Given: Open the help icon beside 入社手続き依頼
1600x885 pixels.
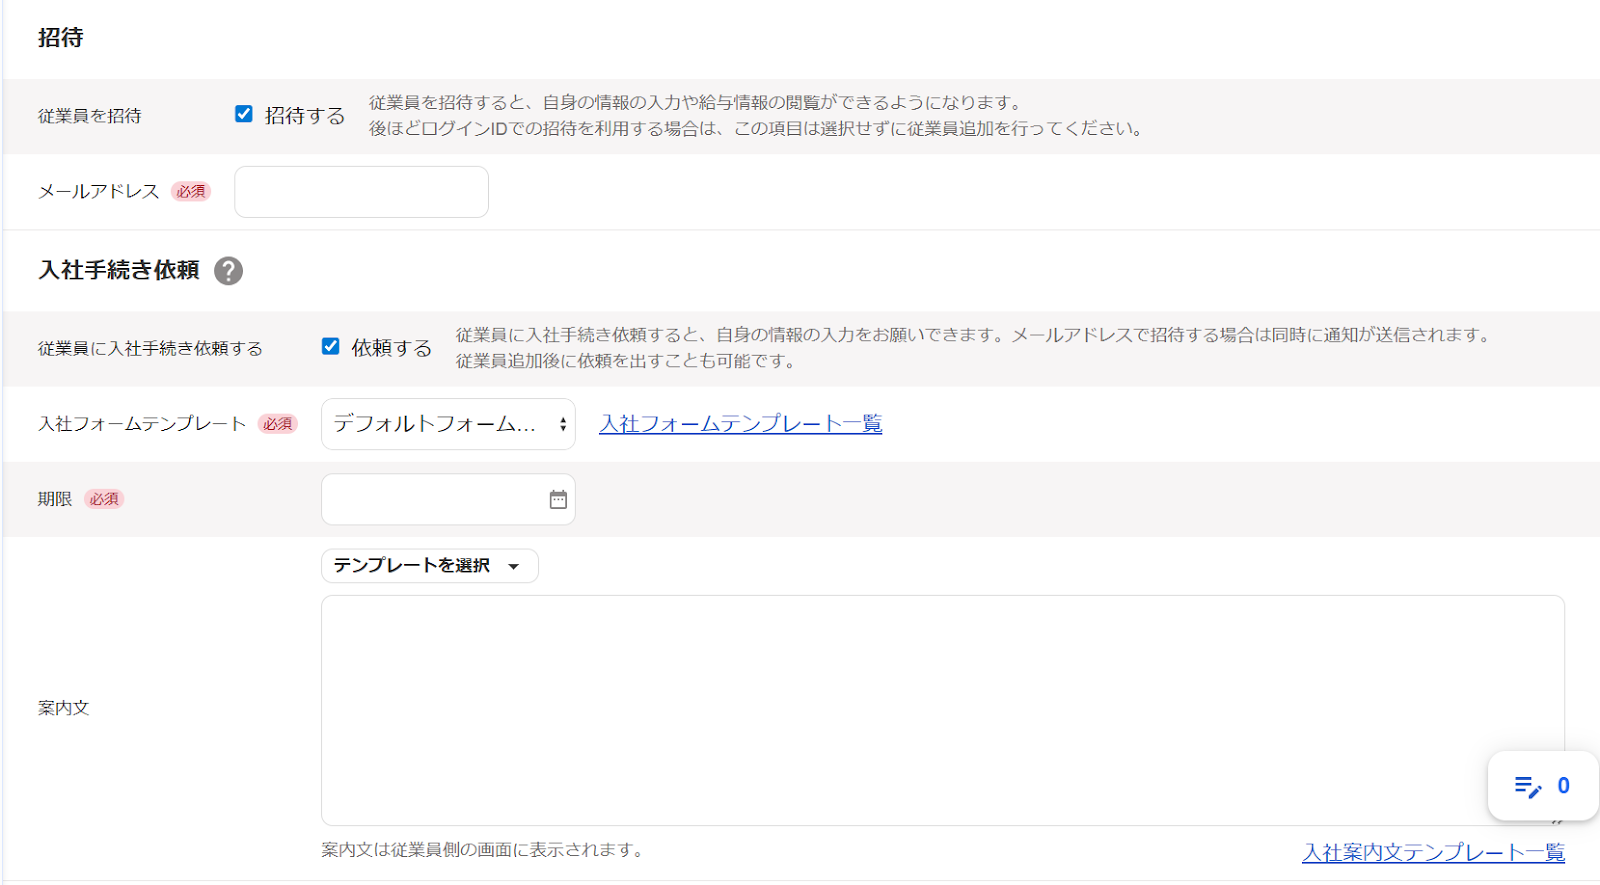Looking at the screenshot, I should (228, 271).
